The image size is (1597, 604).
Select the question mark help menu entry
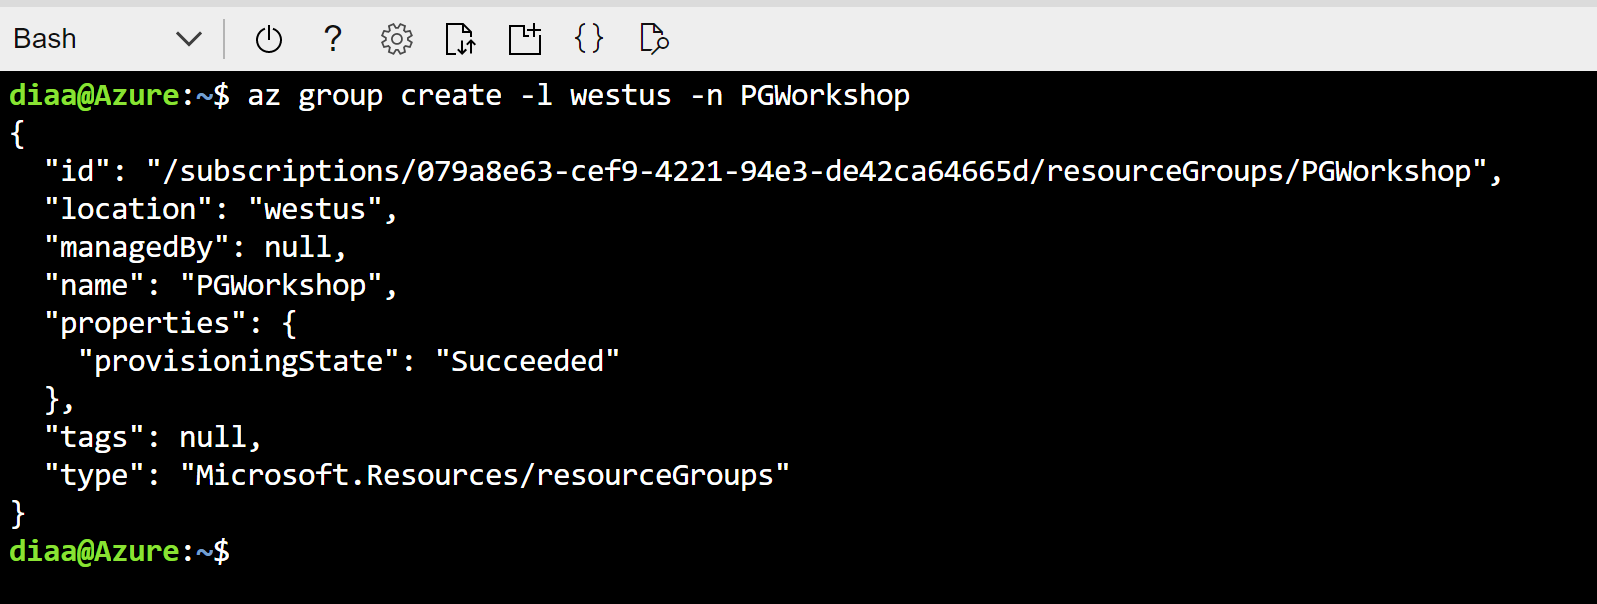pos(331,39)
